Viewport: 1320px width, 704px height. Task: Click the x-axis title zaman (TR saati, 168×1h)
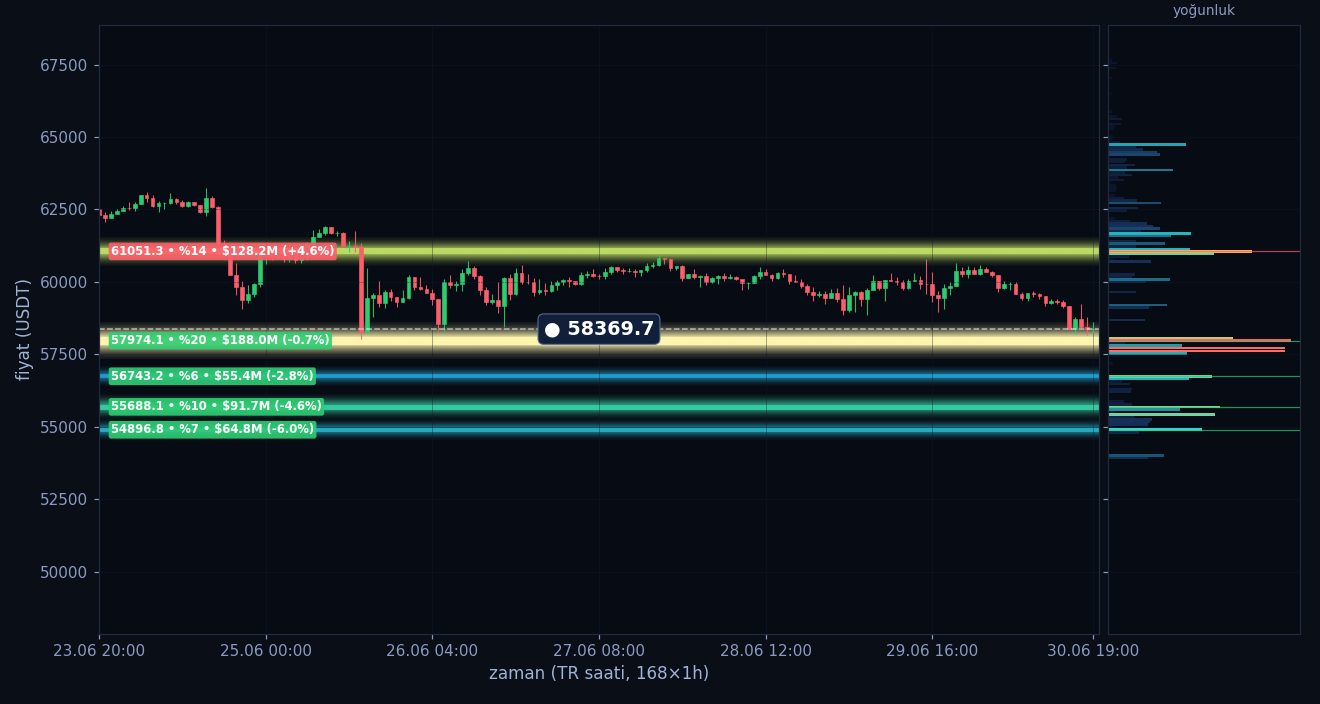[599, 674]
